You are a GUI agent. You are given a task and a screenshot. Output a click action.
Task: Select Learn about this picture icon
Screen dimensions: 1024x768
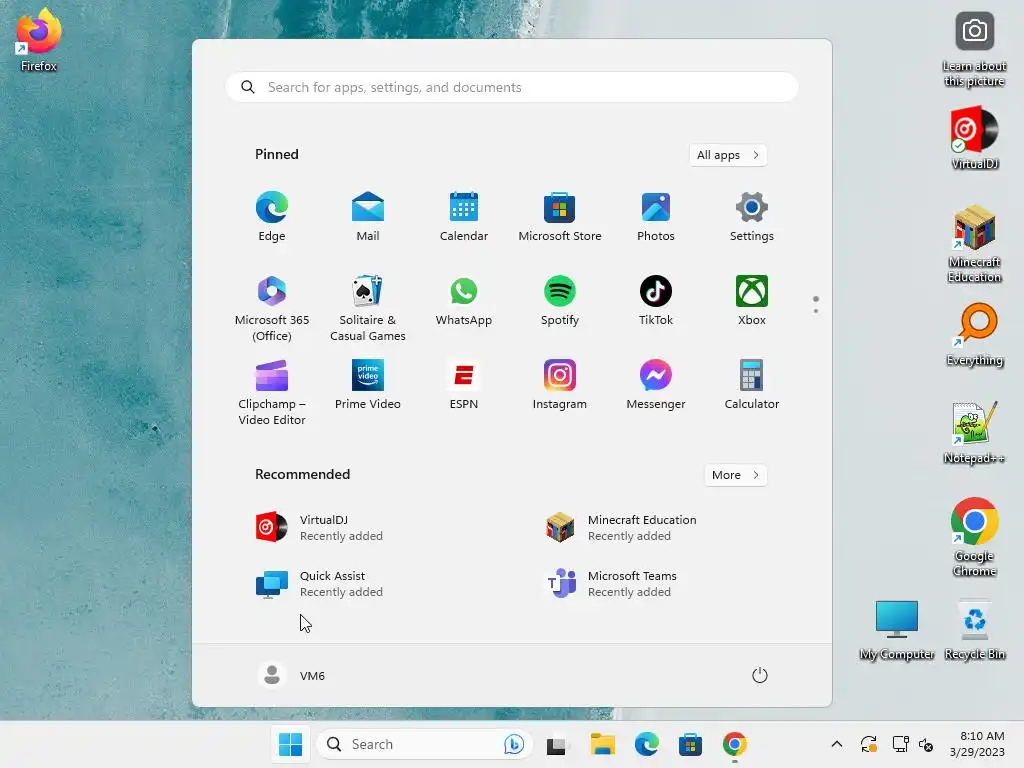[974, 50]
